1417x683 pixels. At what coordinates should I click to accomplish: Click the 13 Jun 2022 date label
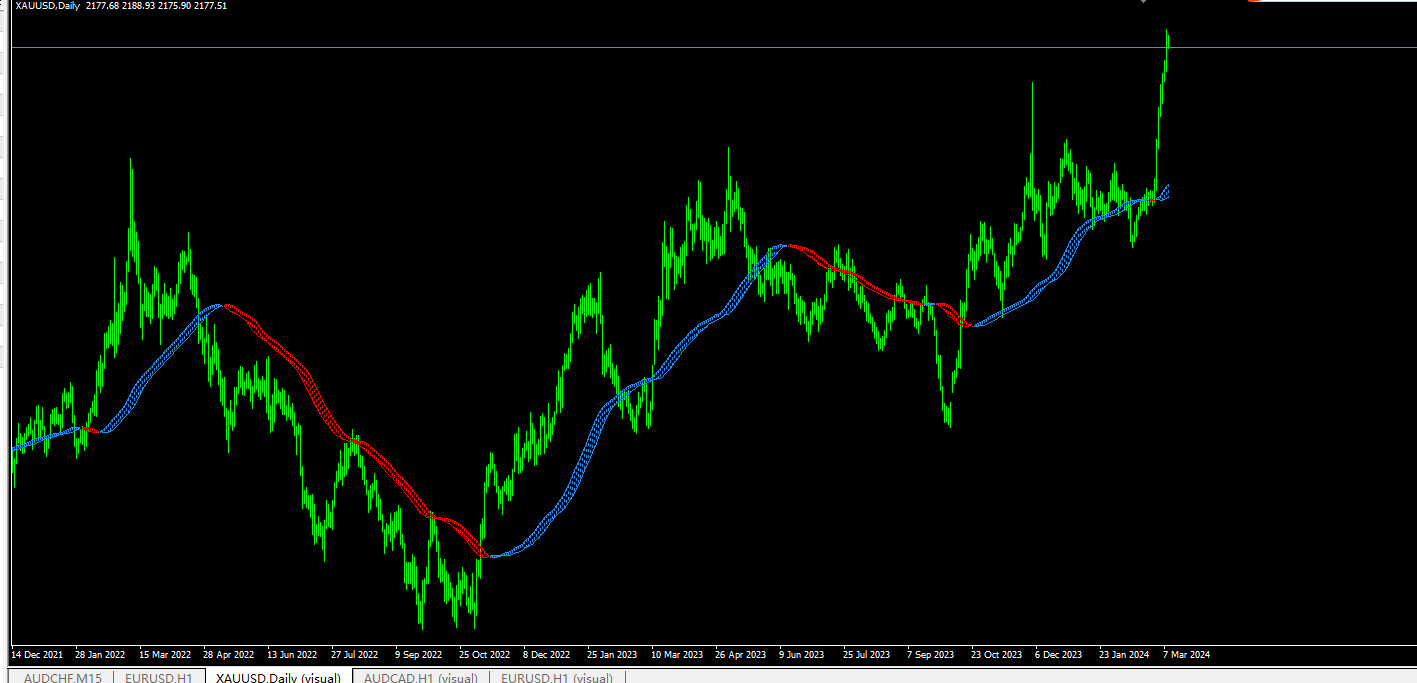coord(292,655)
